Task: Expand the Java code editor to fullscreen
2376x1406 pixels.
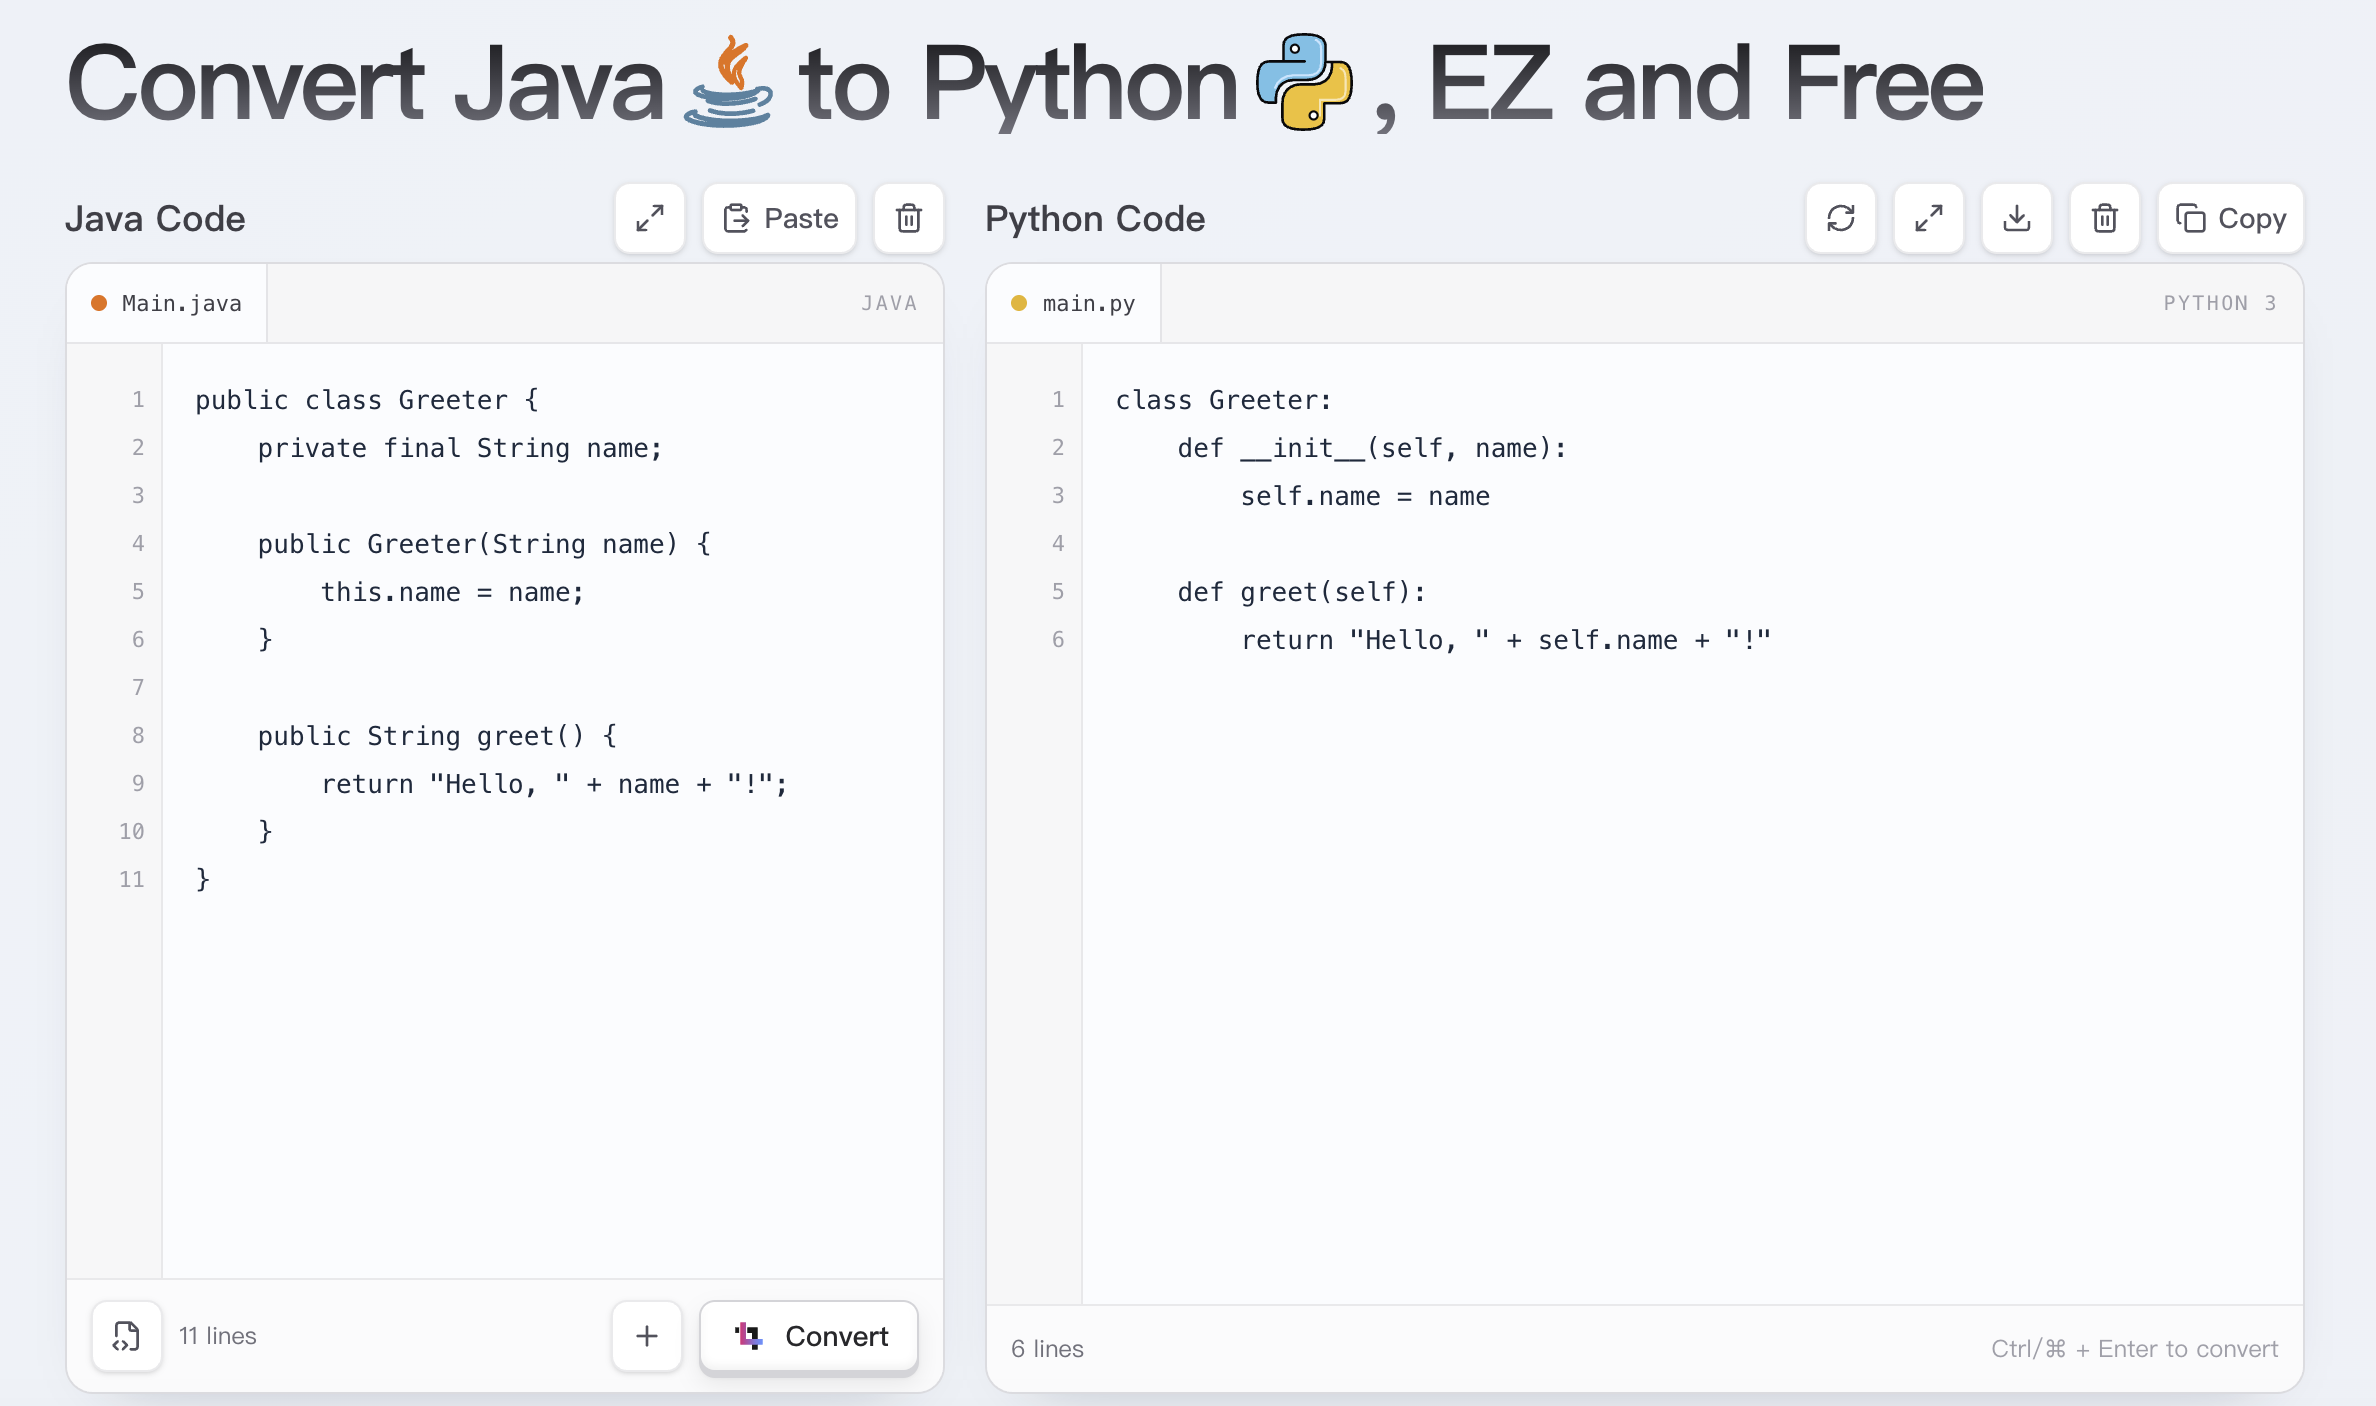Action: [650, 218]
